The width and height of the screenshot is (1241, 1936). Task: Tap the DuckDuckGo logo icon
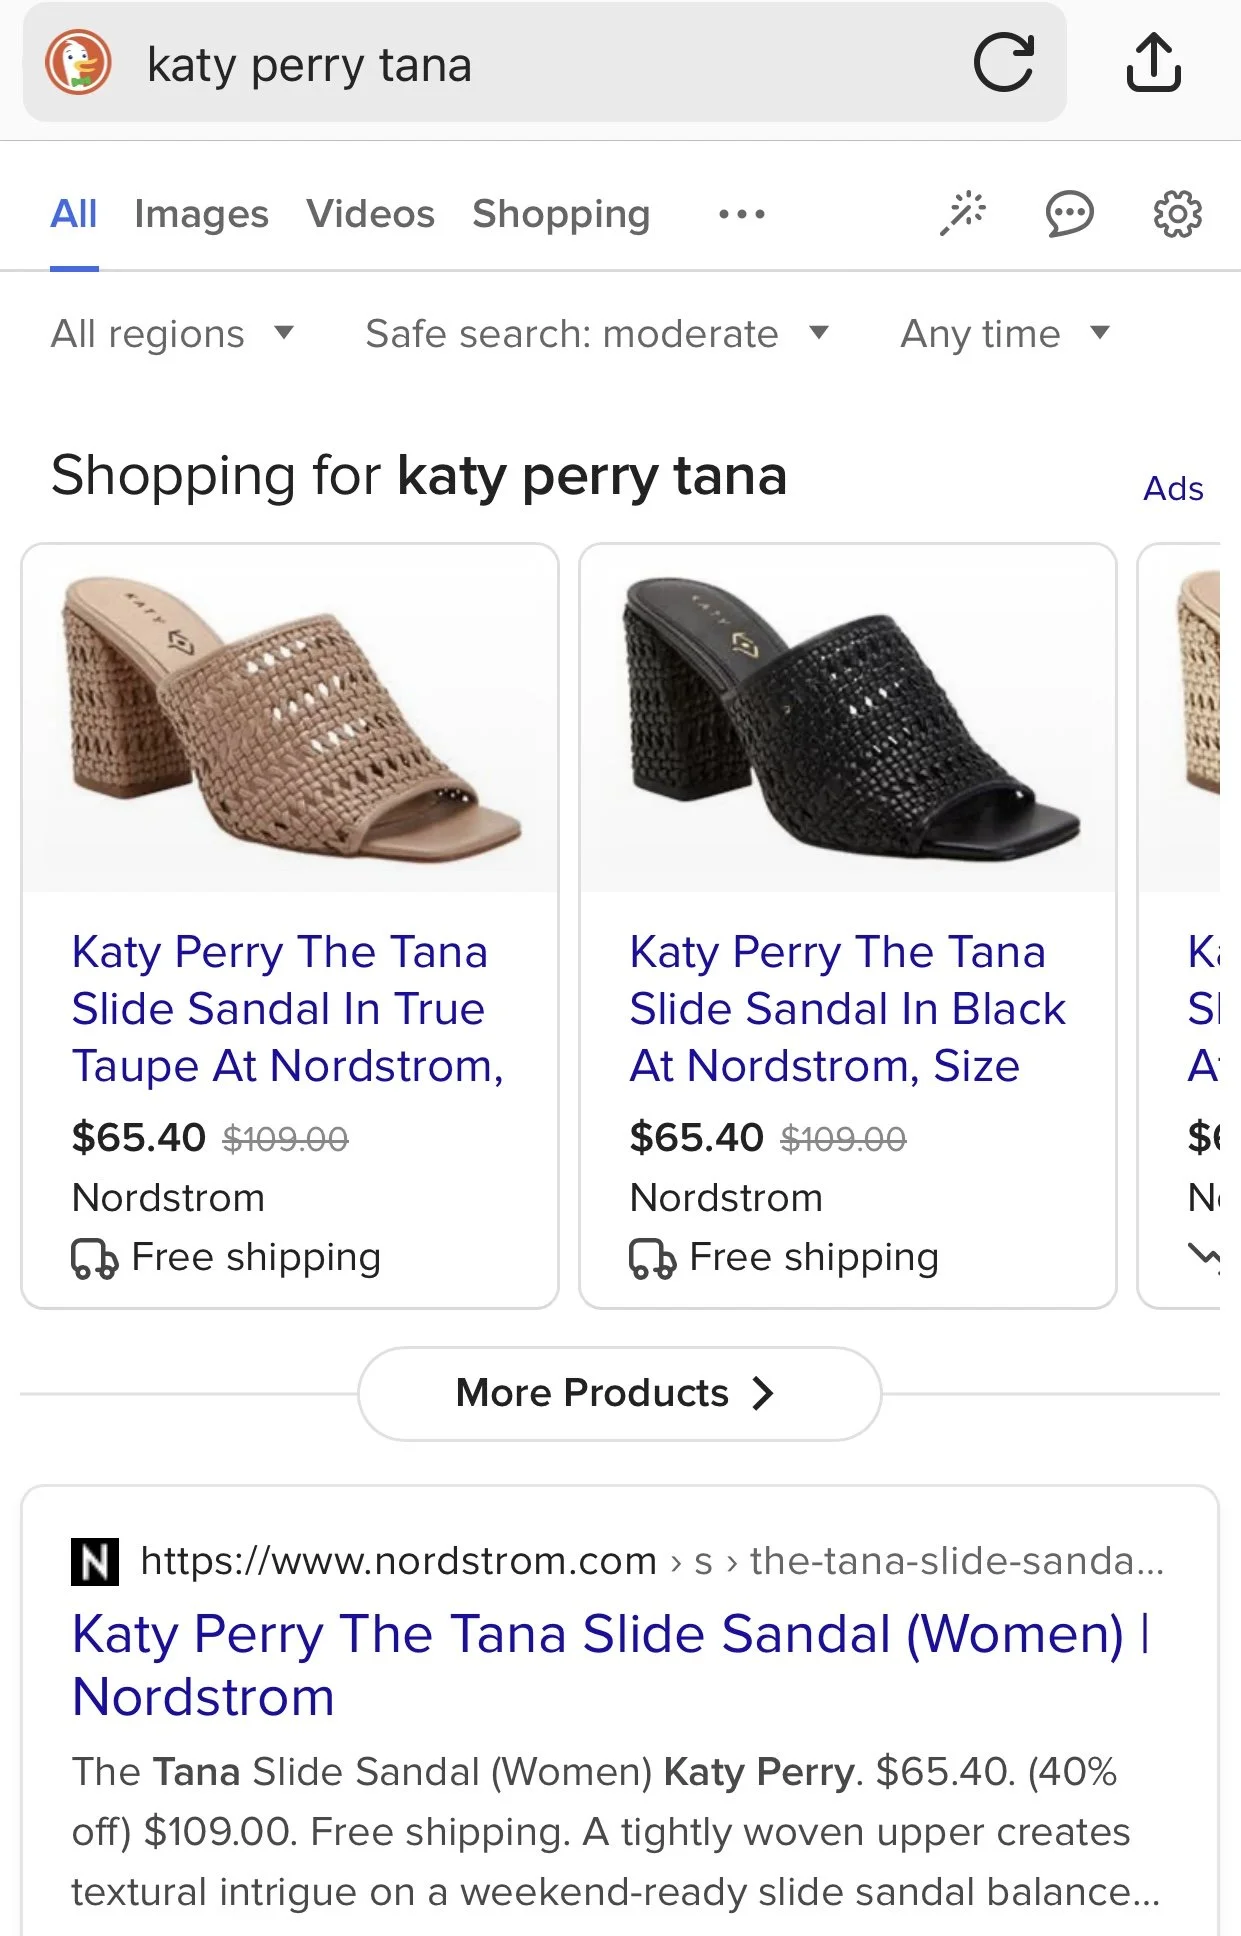78,63
